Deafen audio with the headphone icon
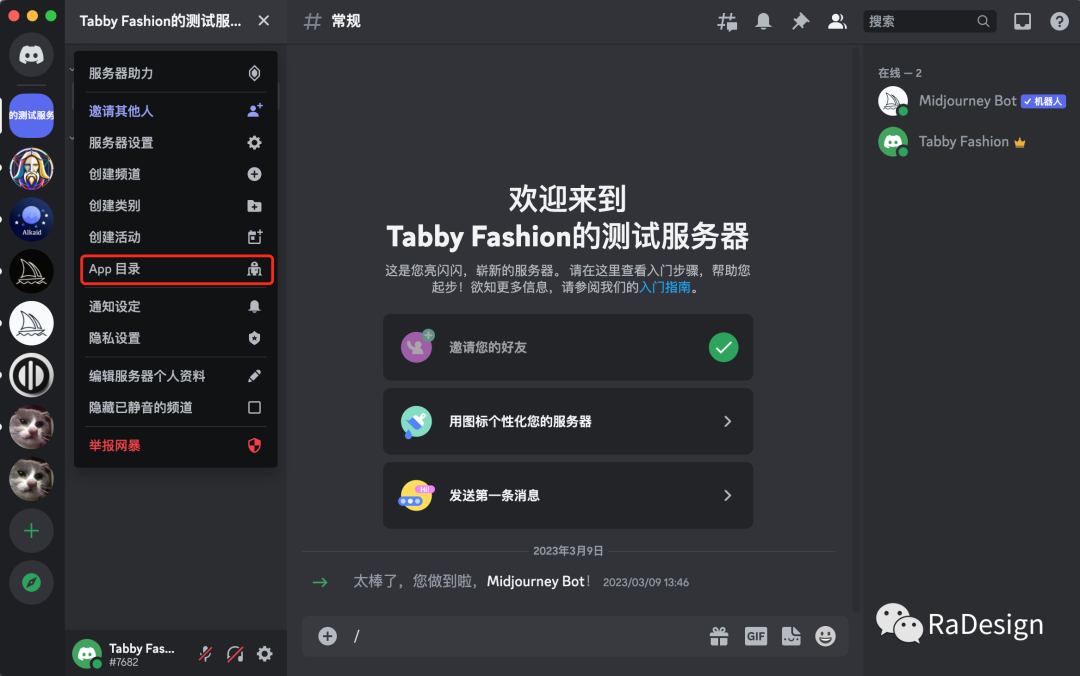This screenshot has height=676, width=1080. click(x=235, y=653)
